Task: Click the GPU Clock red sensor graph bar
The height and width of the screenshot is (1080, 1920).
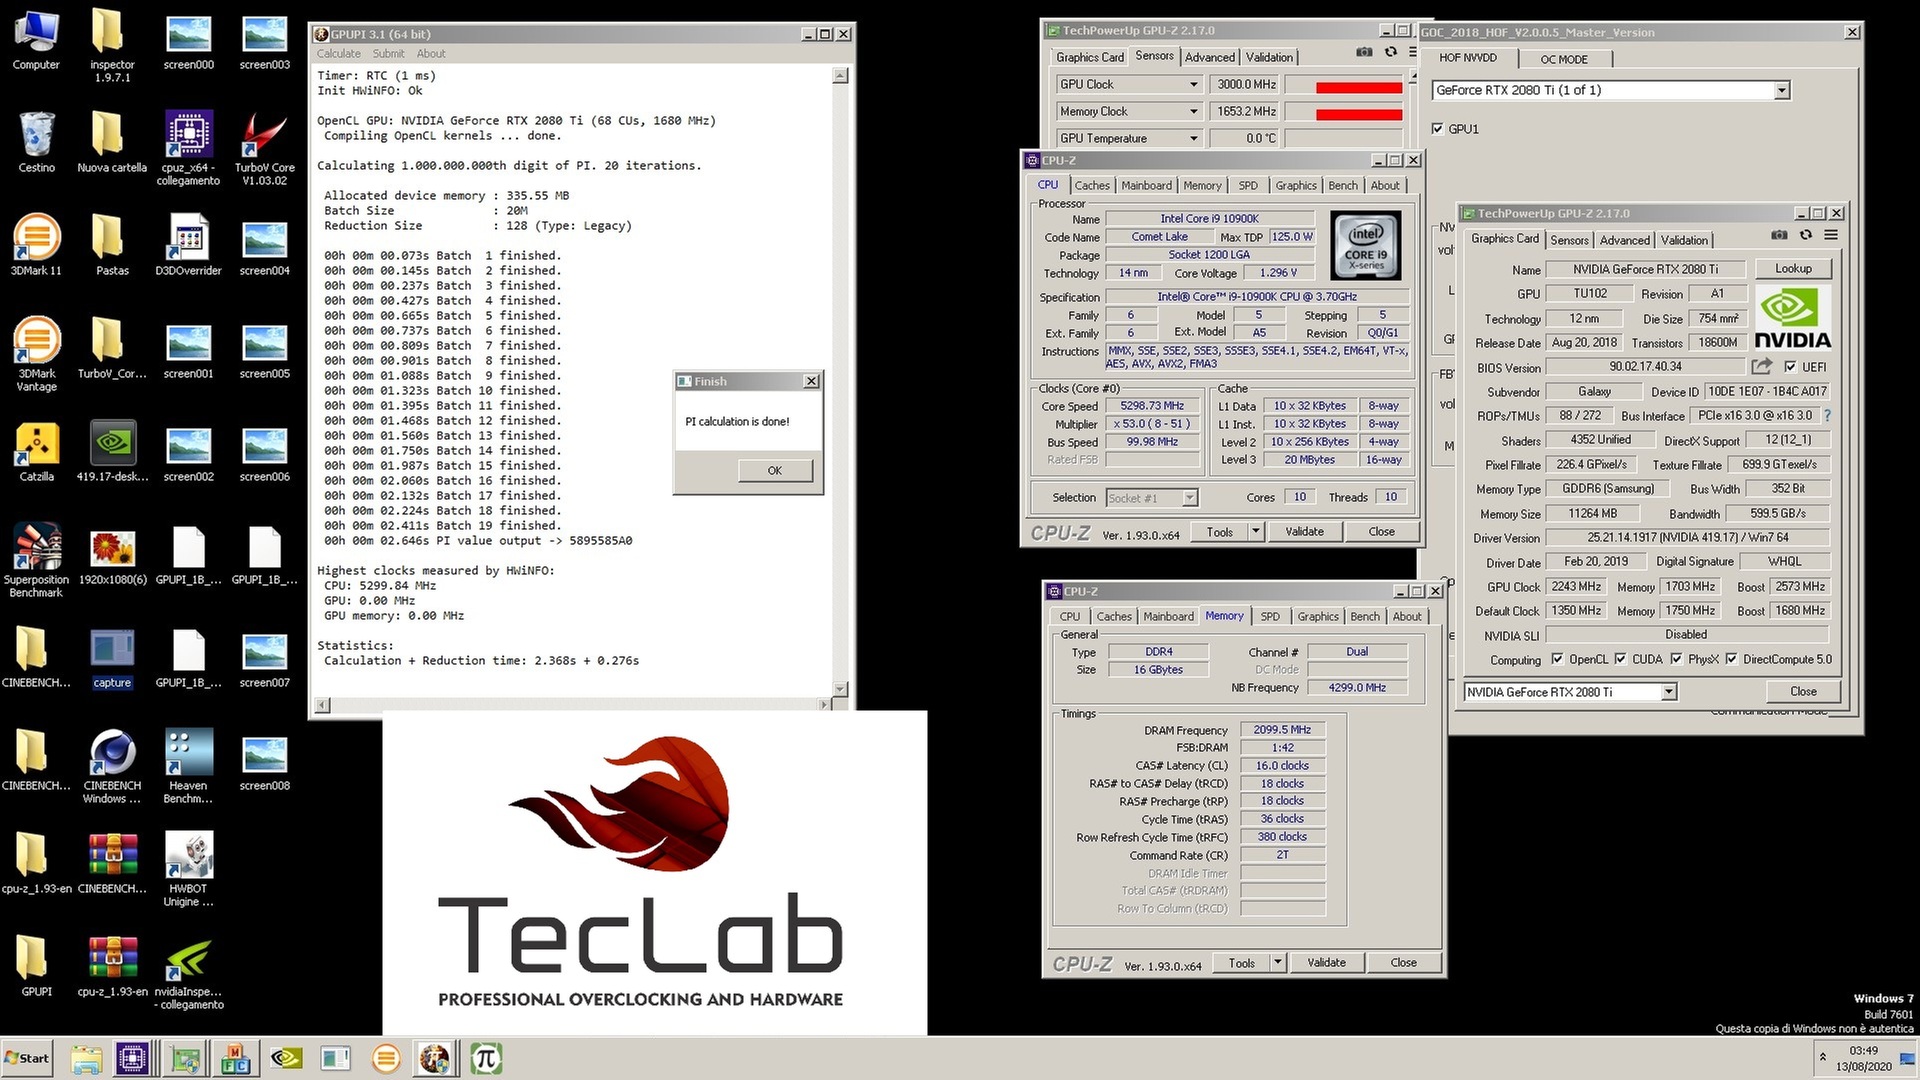Action: click(1359, 88)
